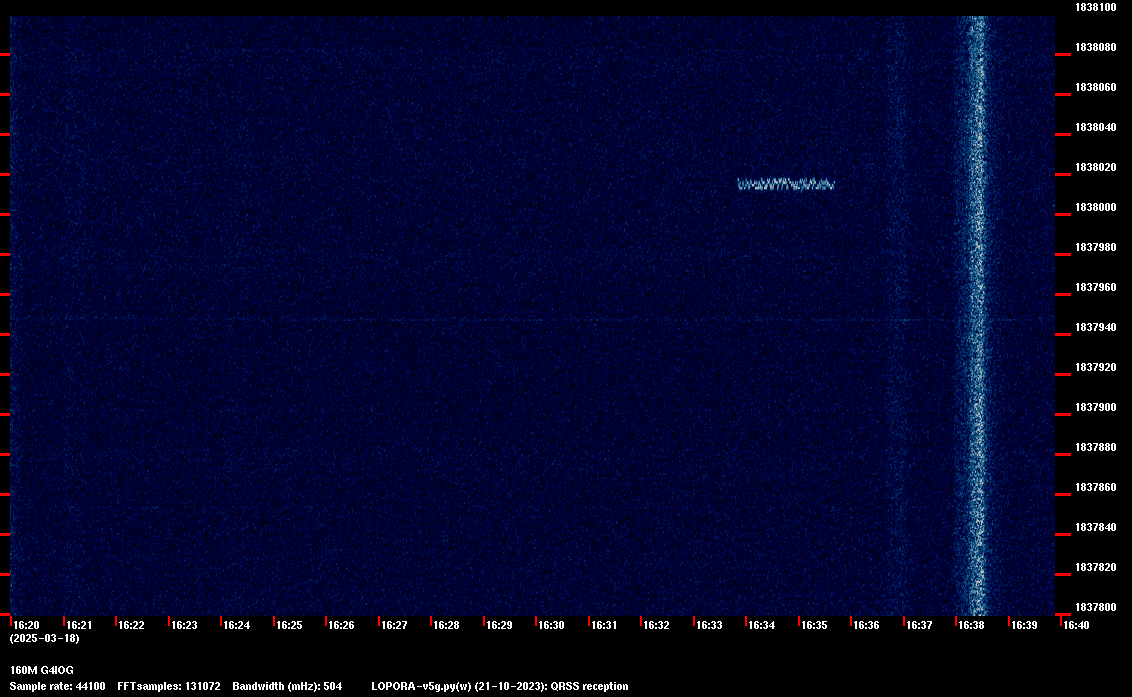Click the faint horizontal carrier line near 1837945
This screenshot has height=697, width=1132.
click(532, 319)
